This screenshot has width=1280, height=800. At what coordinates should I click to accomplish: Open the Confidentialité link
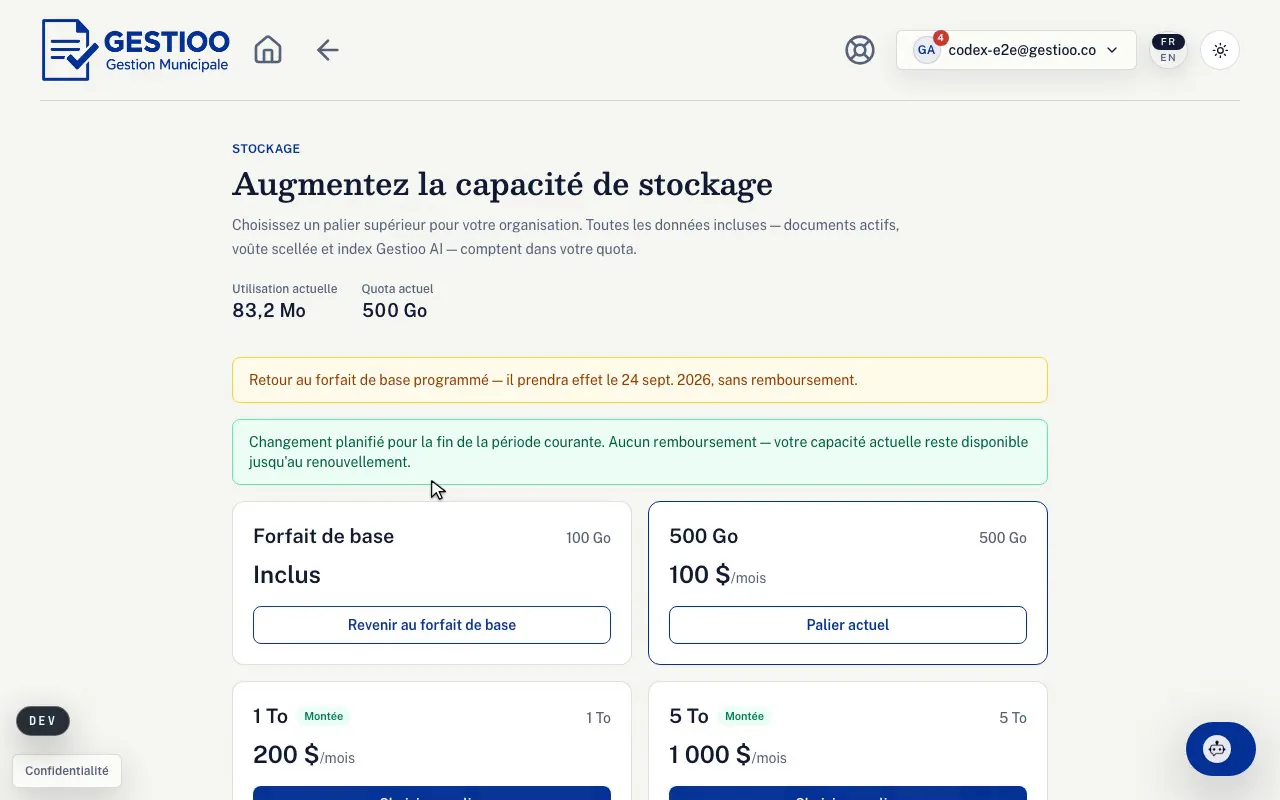coord(67,771)
